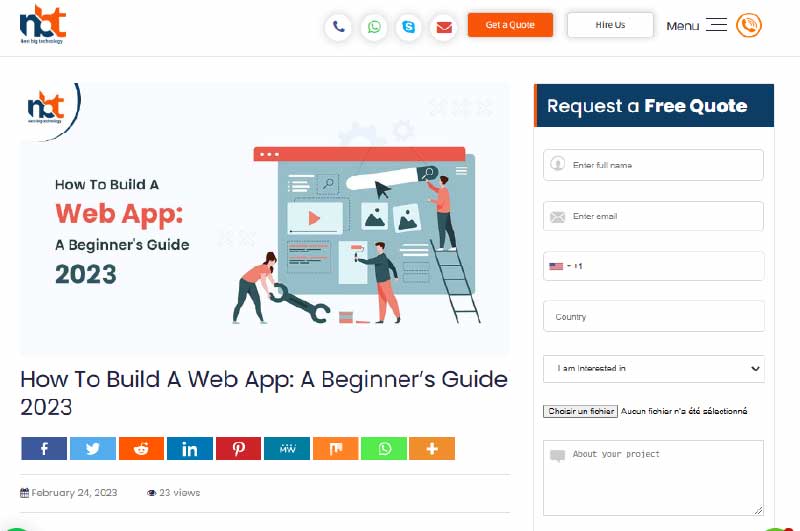Click Aucun fichier n'a été sélectionné text
Image resolution: width=800 pixels, height=531 pixels.
684,411
